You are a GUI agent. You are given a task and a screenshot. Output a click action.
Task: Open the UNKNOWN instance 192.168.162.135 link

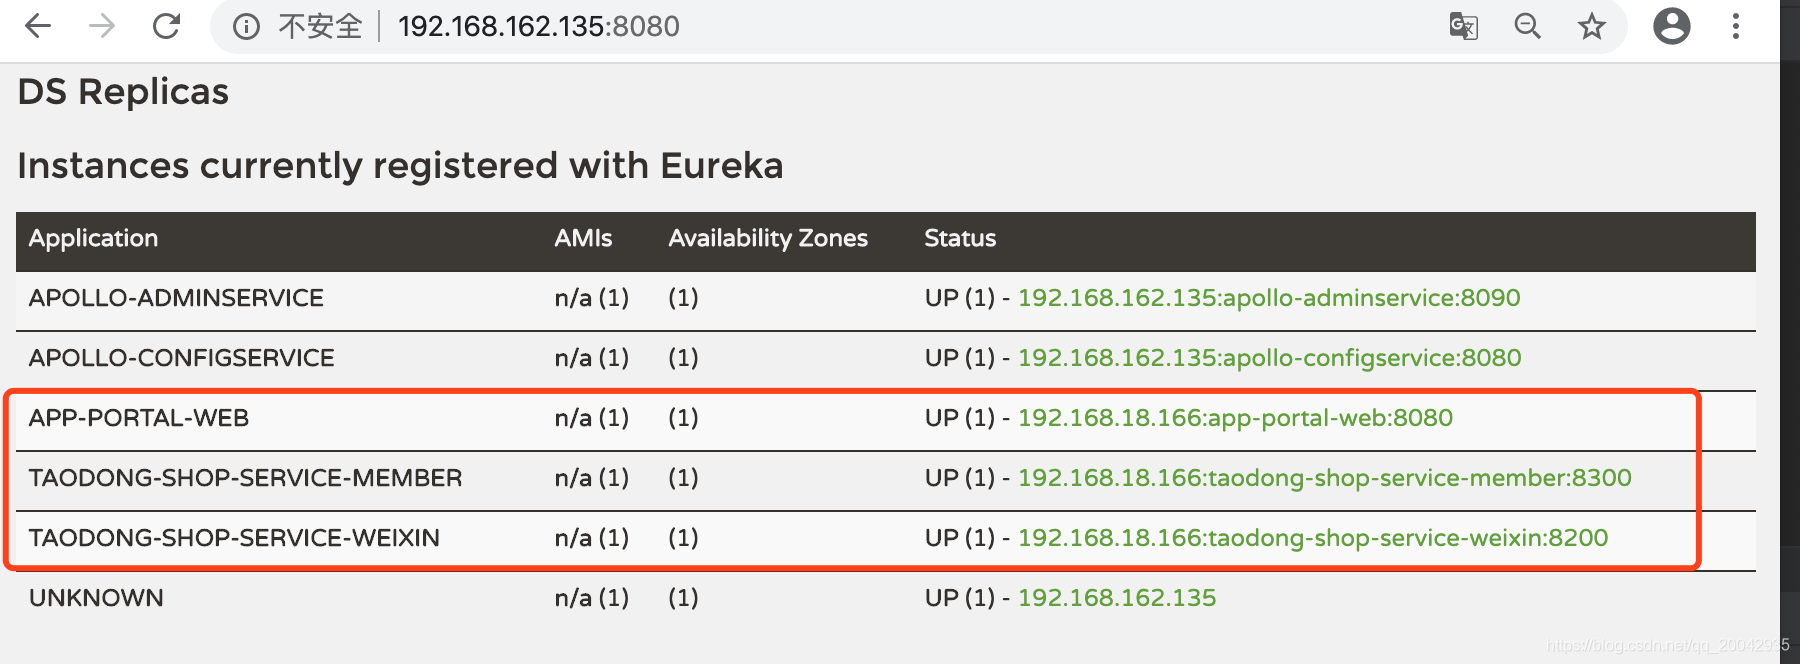point(1116,598)
